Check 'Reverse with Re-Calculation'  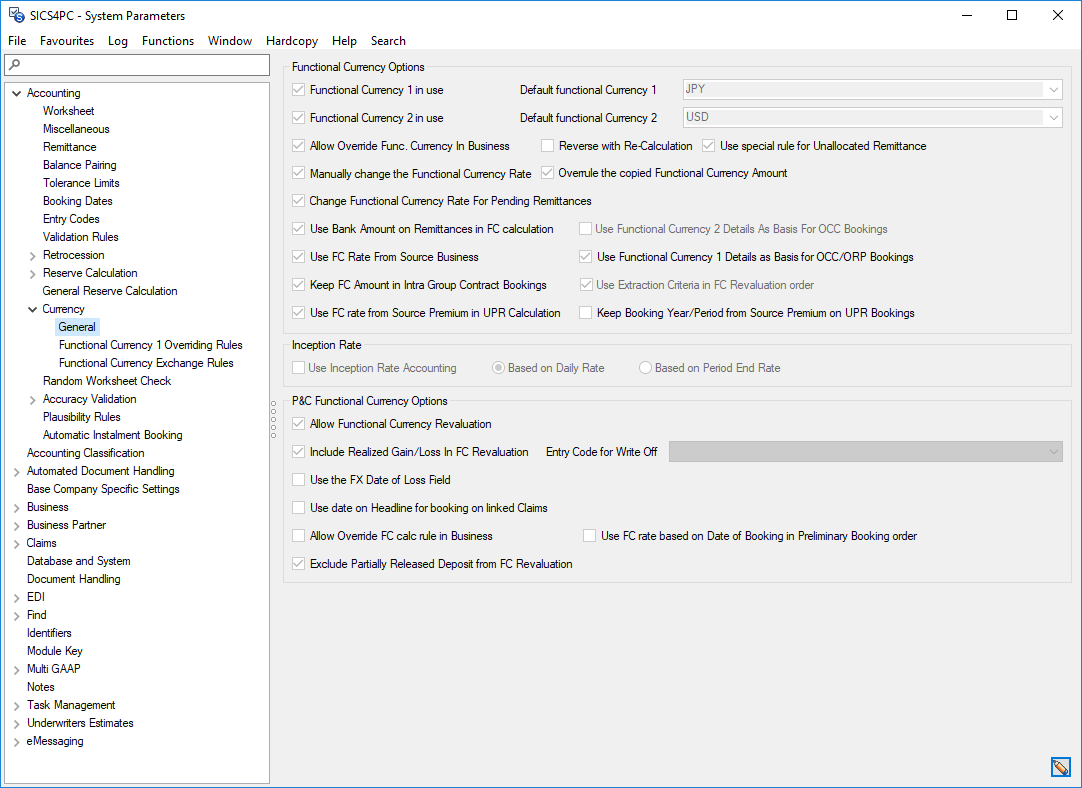(547, 145)
